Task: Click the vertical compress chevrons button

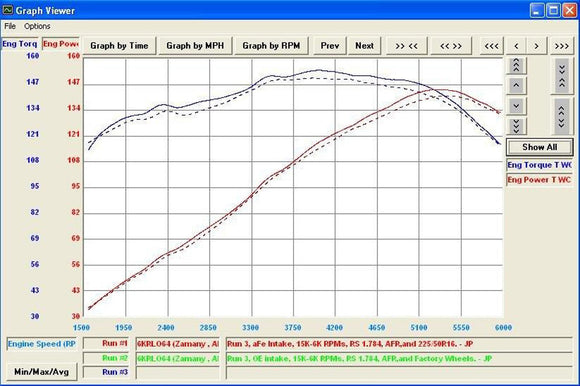Action: [x=562, y=76]
